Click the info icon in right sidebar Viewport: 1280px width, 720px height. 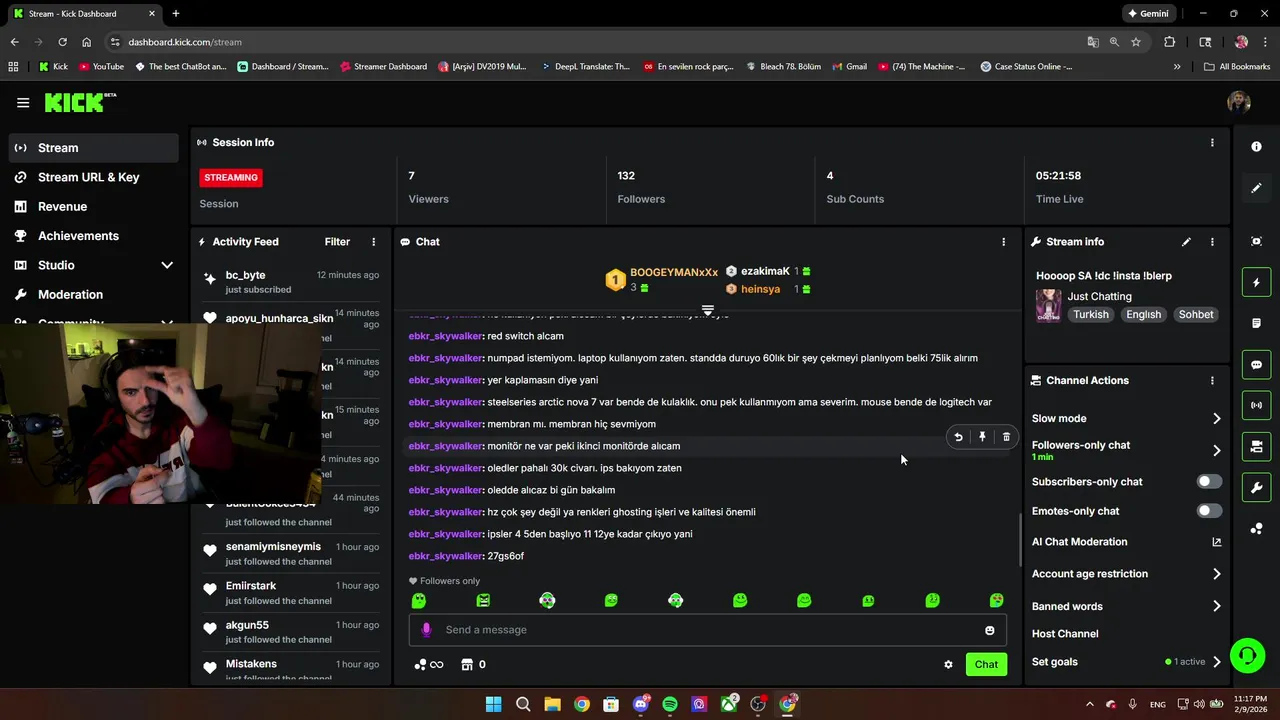[x=1257, y=147]
